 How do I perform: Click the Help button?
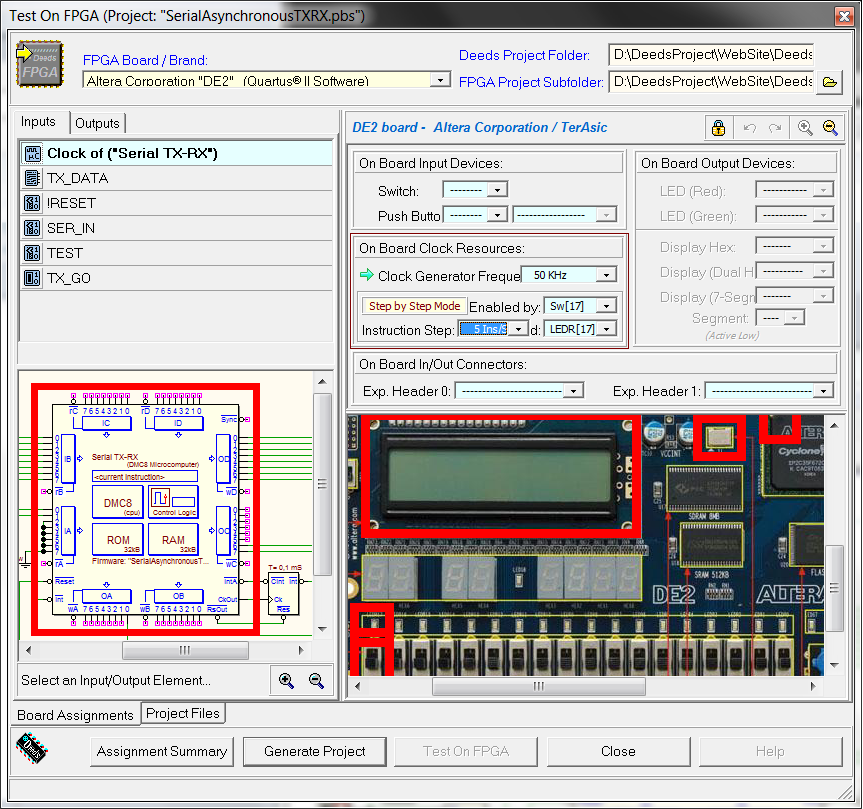point(770,751)
